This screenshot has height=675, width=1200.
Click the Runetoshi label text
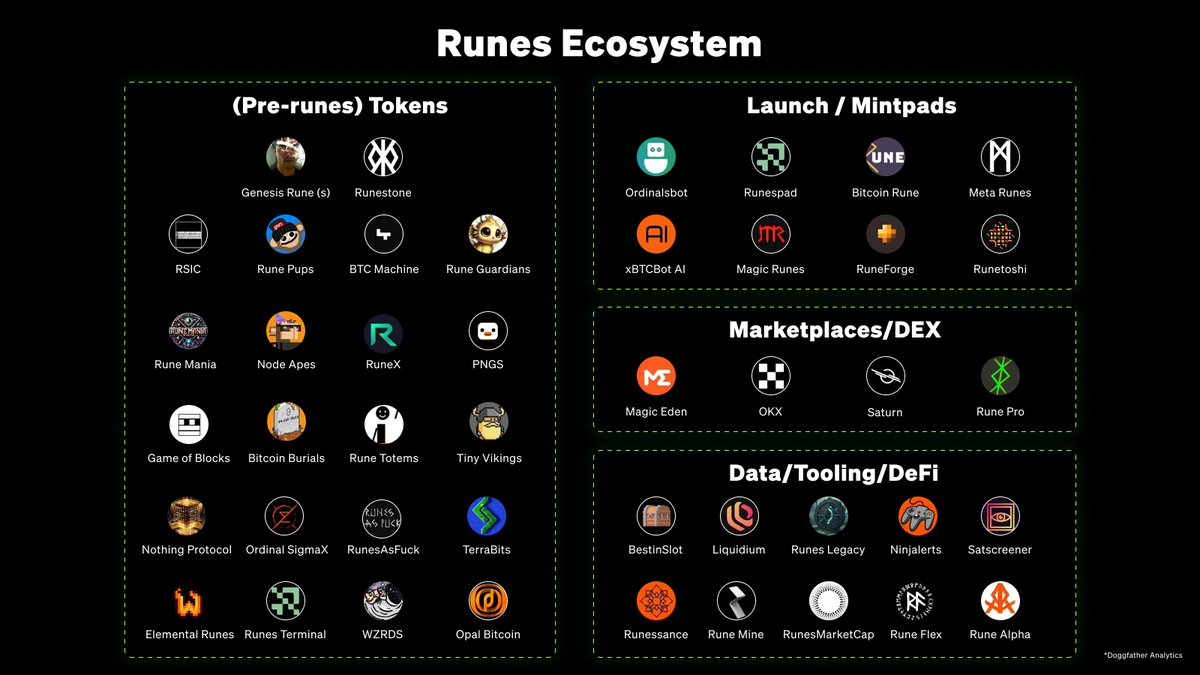[1000, 270]
